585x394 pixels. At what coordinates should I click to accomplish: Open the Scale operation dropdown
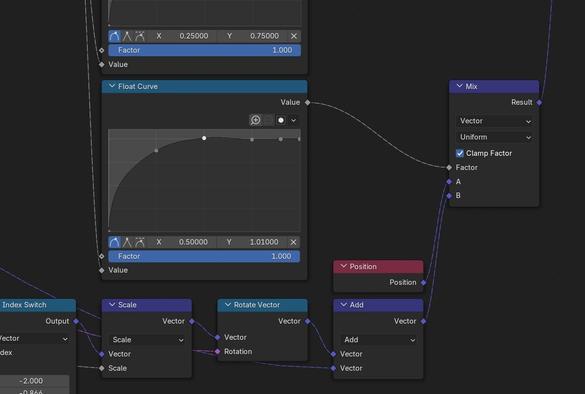[x=147, y=340]
